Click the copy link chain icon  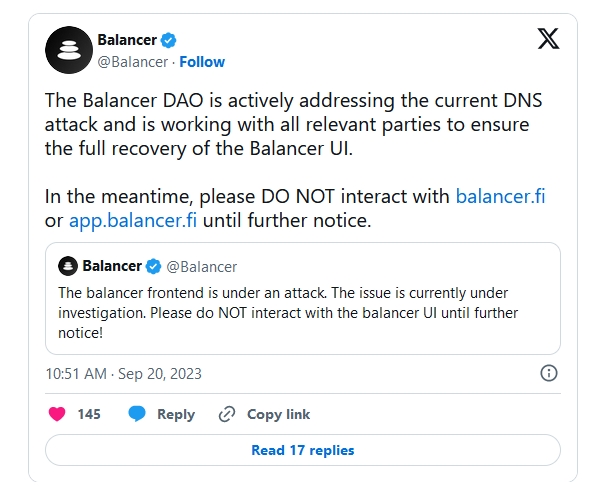coord(227,414)
